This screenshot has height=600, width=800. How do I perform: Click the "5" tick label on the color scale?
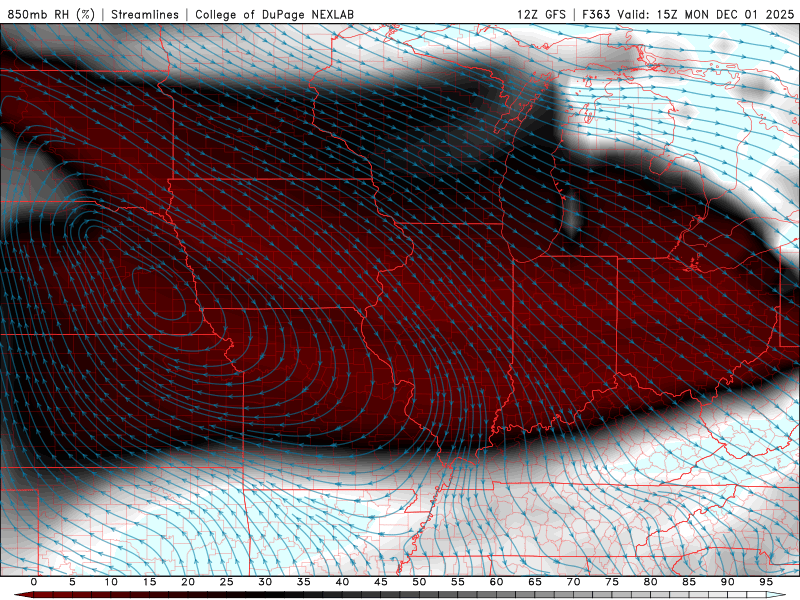(72, 582)
